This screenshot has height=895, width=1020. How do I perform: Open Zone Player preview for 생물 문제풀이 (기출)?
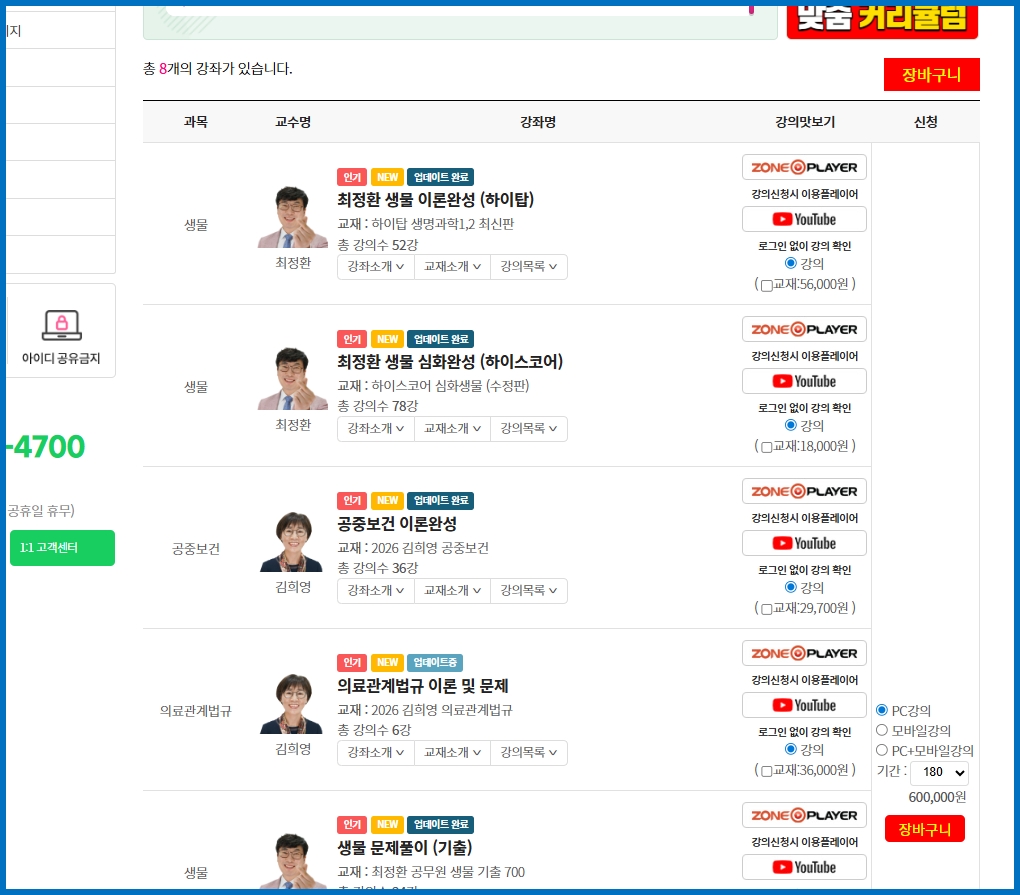point(804,815)
